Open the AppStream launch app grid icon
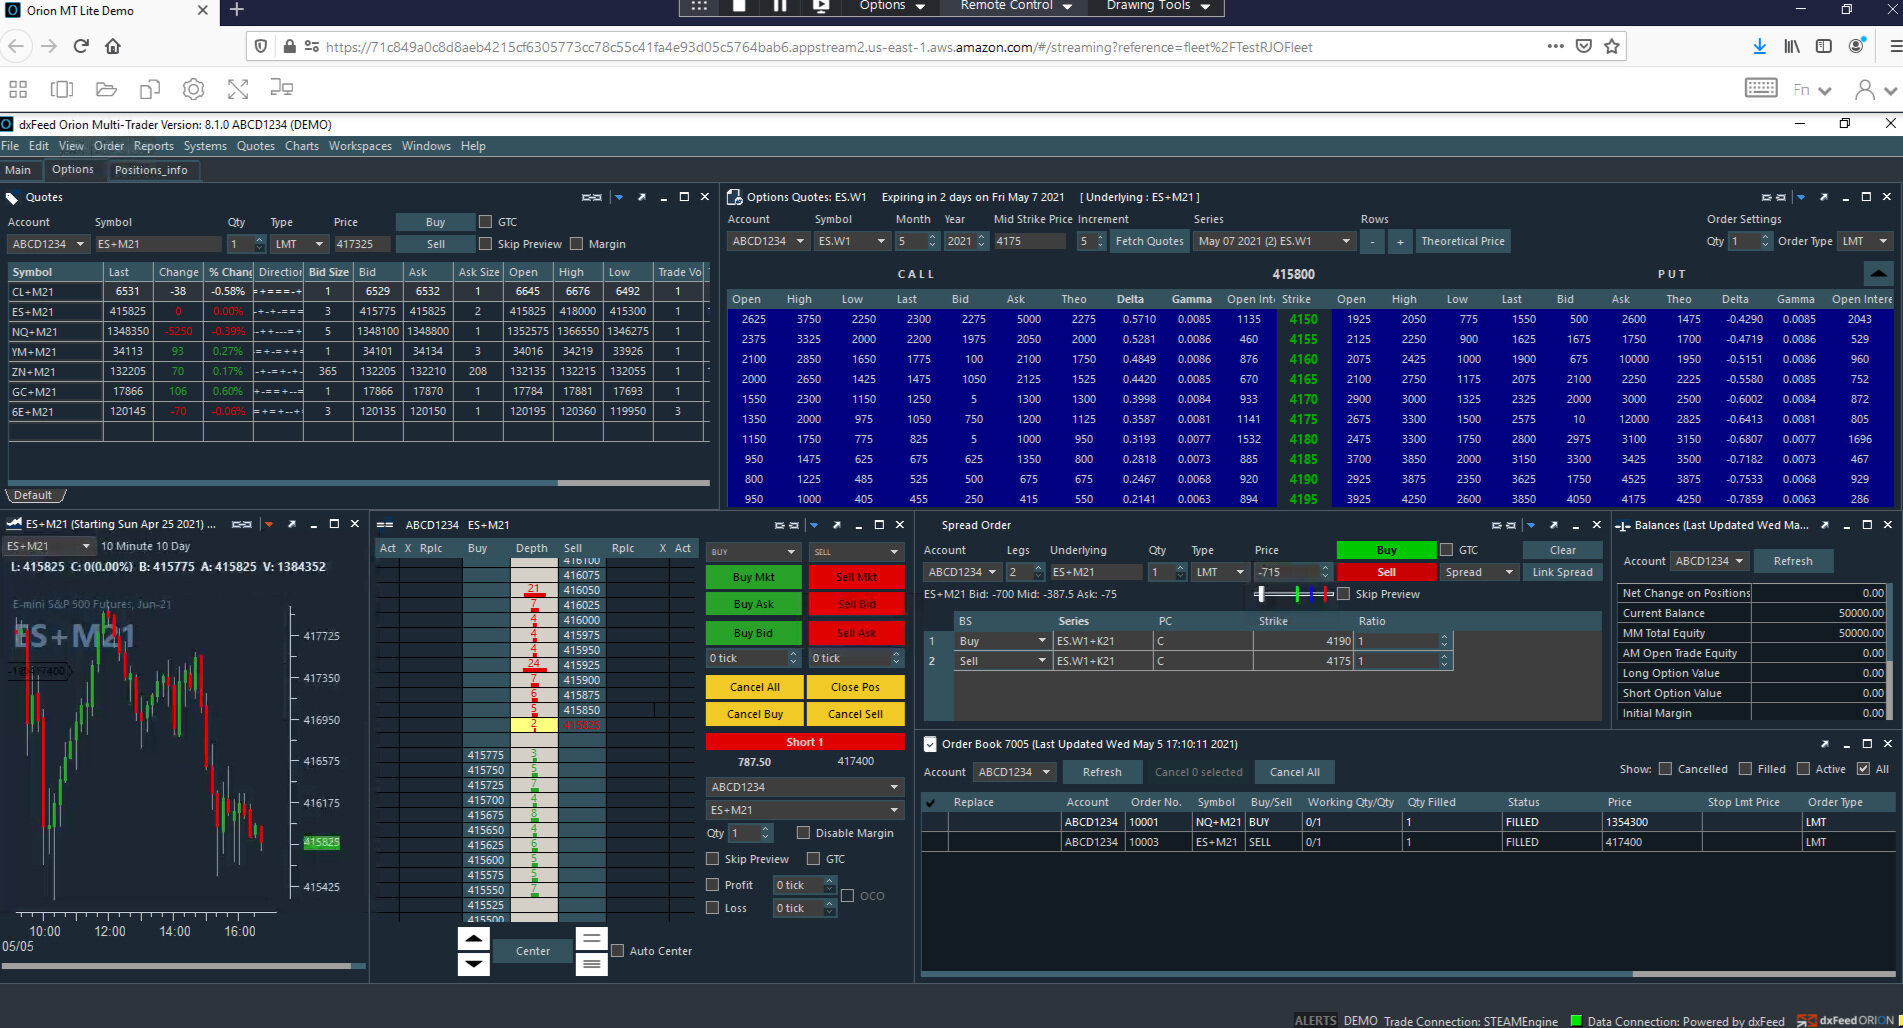Viewport: 1903px width, 1028px height. [18, 89]
